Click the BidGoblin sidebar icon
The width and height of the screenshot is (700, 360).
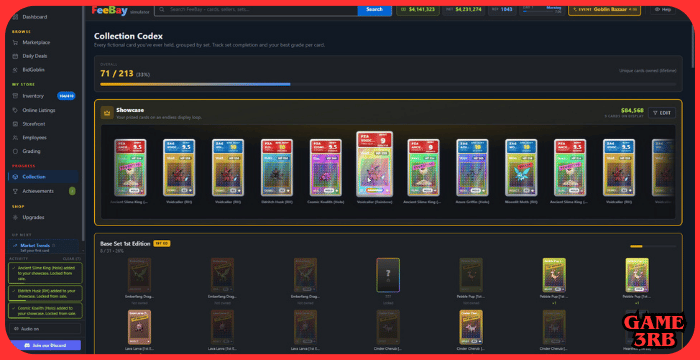coord(15,70)
